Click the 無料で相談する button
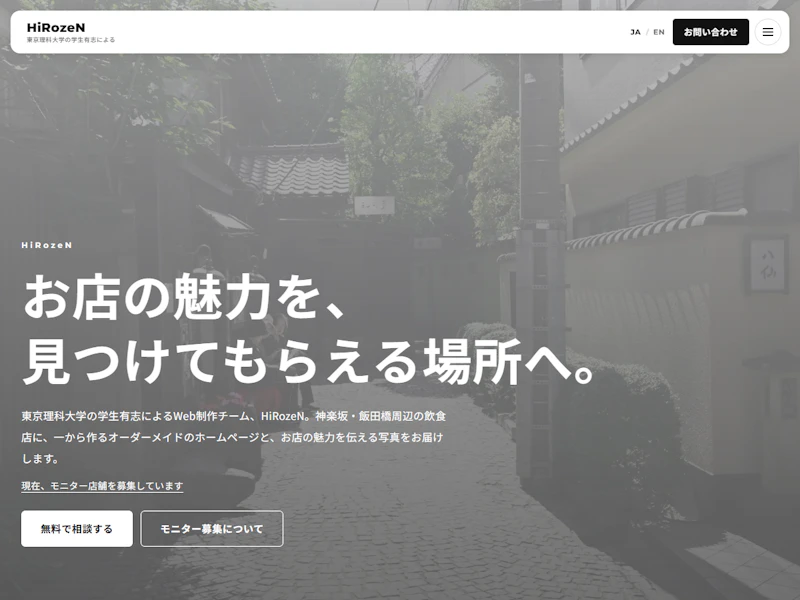Viewport: 800px width, 600px height. (77, 529)
